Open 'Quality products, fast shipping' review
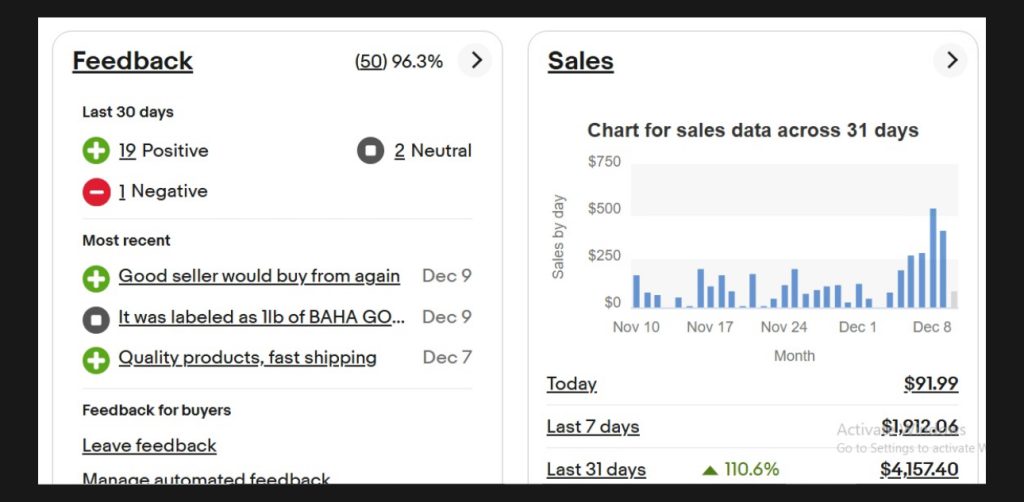The height and width of the screenshot is (502, 1024). (247, 357)
